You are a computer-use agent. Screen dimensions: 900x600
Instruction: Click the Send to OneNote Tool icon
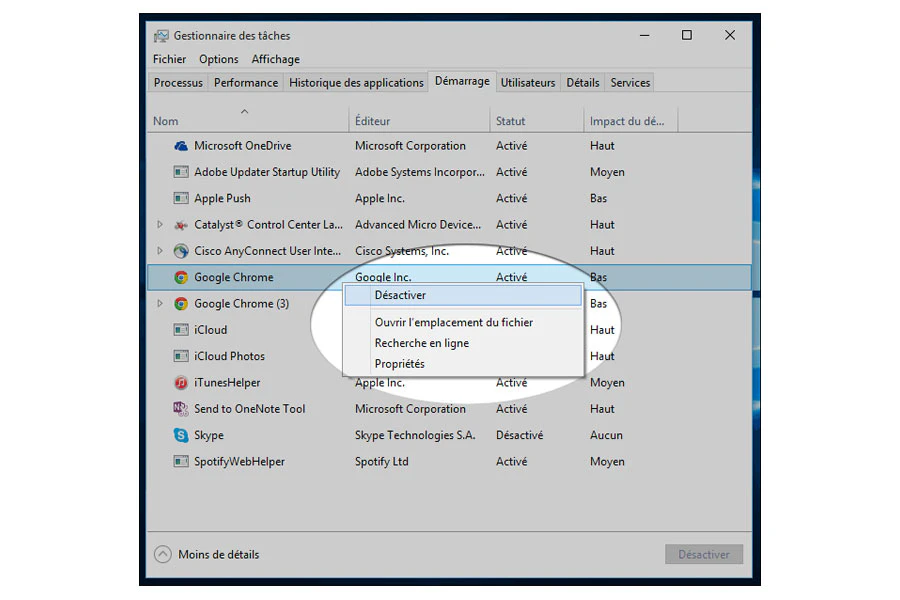tap(181, 409)
